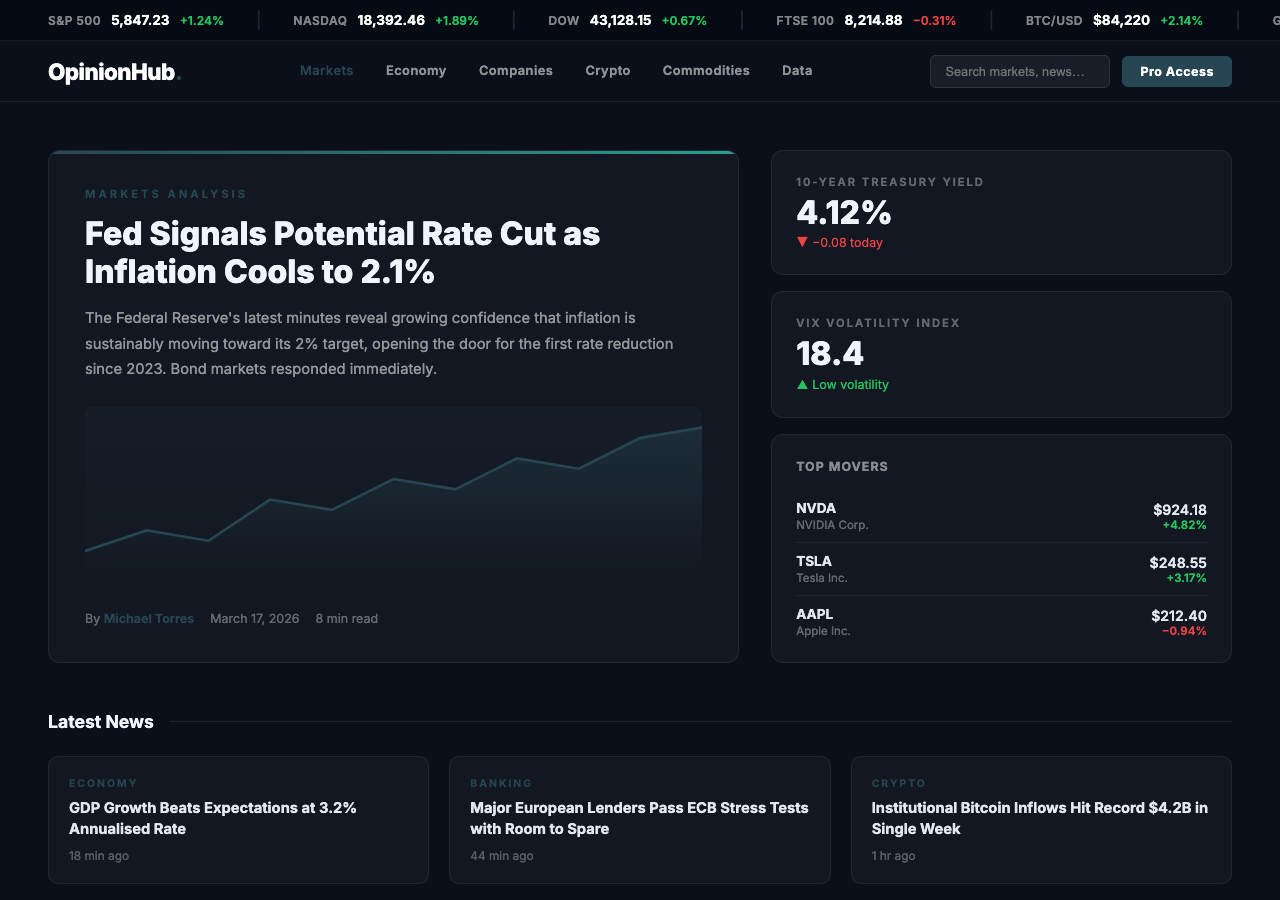
Task: Select TSLA row in Top Movers
Action: pyautogui.click(x=1000, y=569)
